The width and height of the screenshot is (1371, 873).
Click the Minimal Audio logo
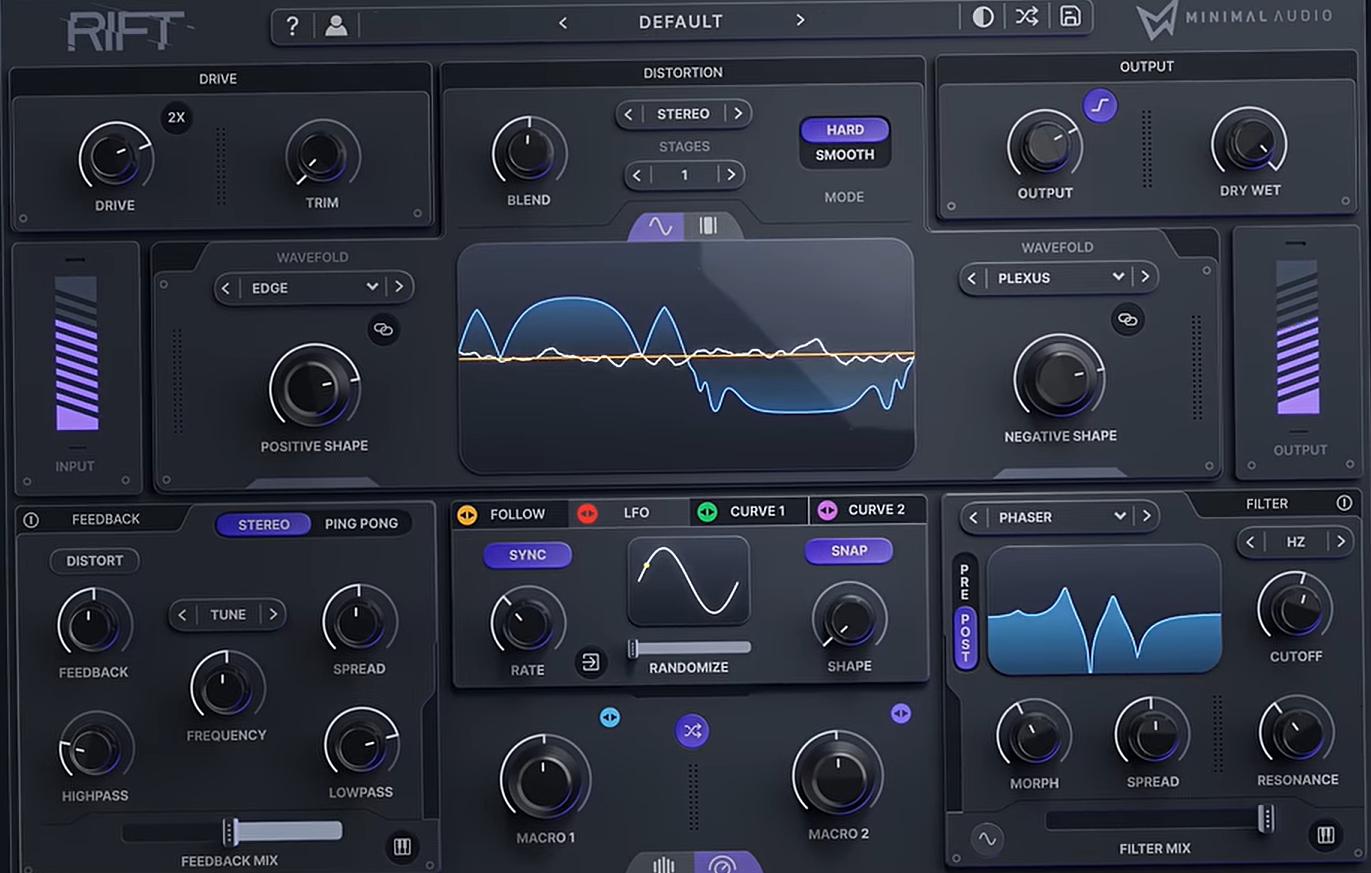pos(1235,20)
